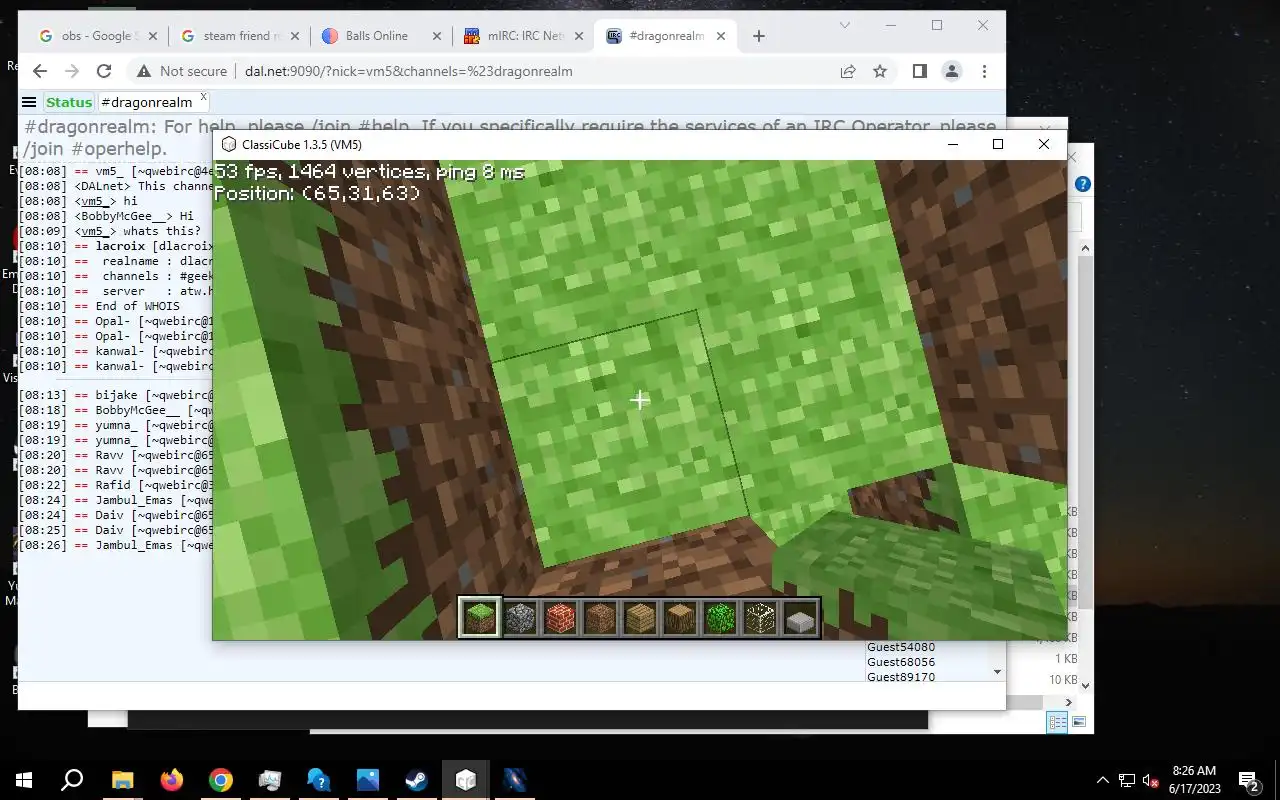
Task: Switch to the mIRC: IRC Net tab
Action: (525, 36)
